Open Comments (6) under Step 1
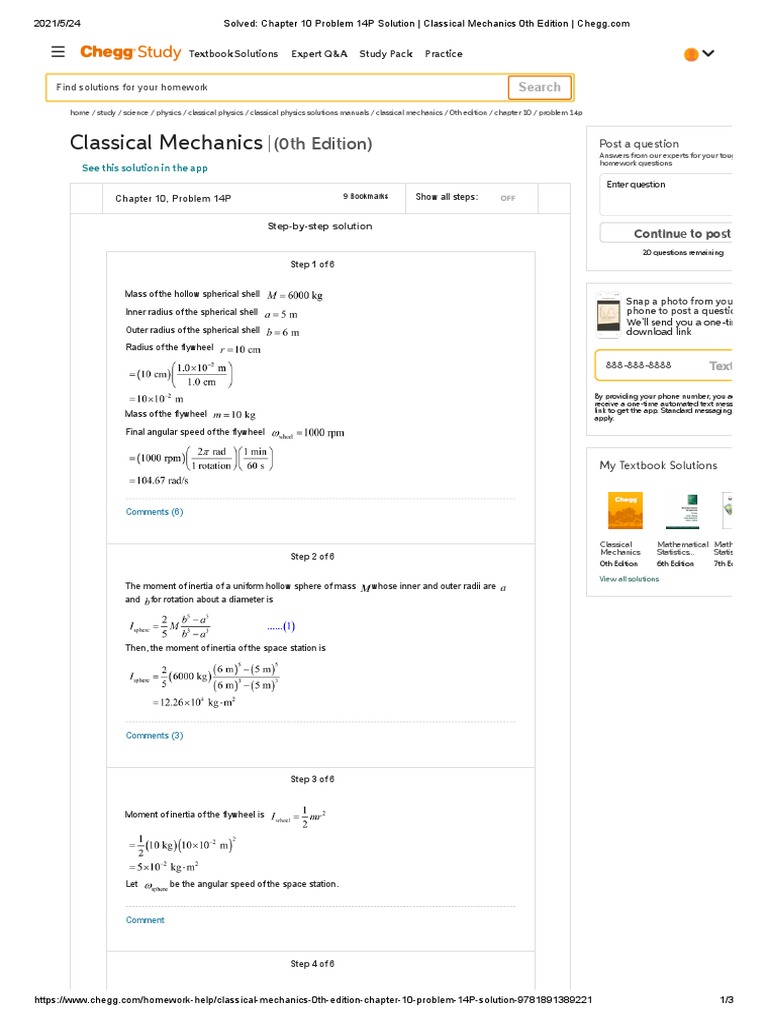This screenshot has width=768, height=1024. click(154, 512)
